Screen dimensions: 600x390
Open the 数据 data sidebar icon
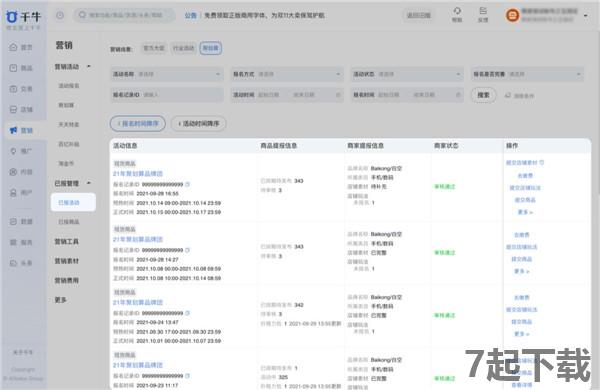[x=13, y=221]
